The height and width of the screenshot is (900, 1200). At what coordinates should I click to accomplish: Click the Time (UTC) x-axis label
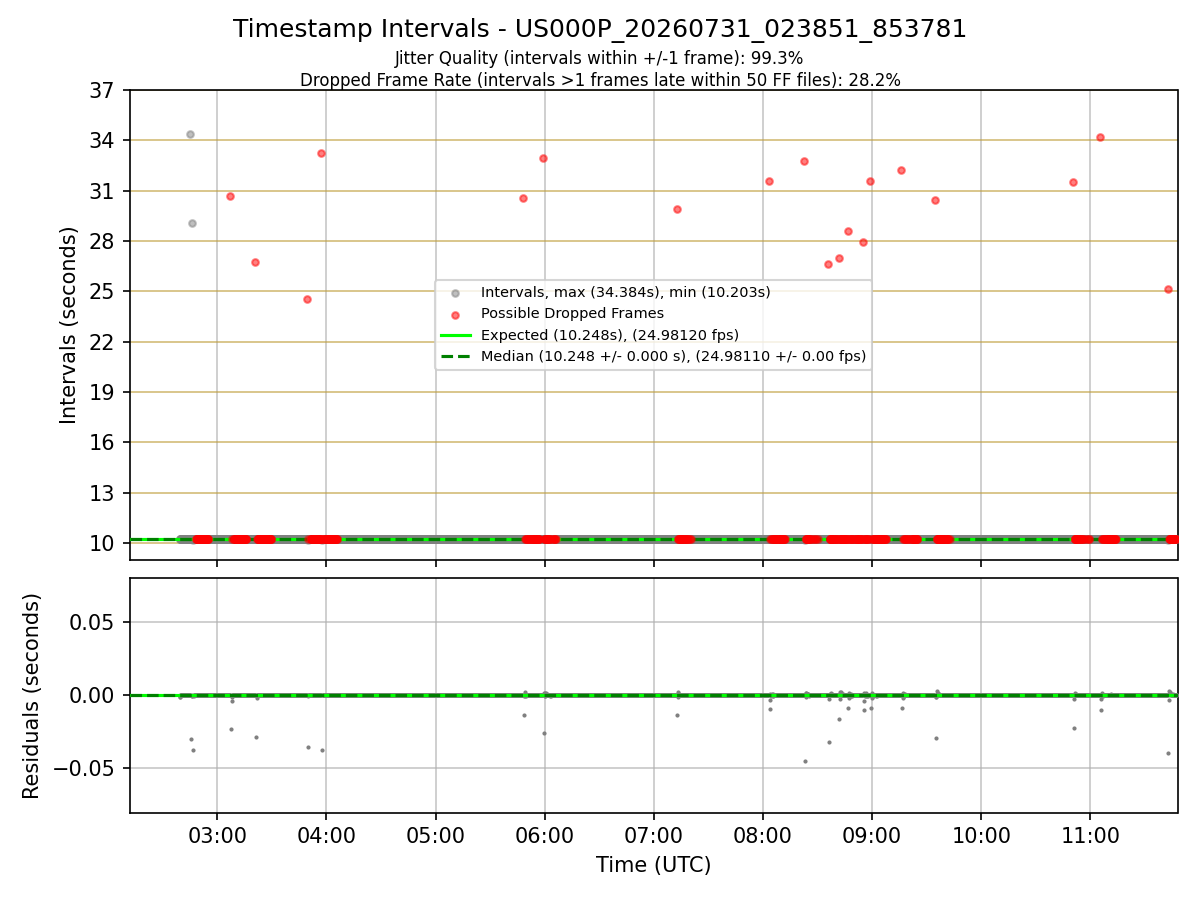[x=653, y=865]
